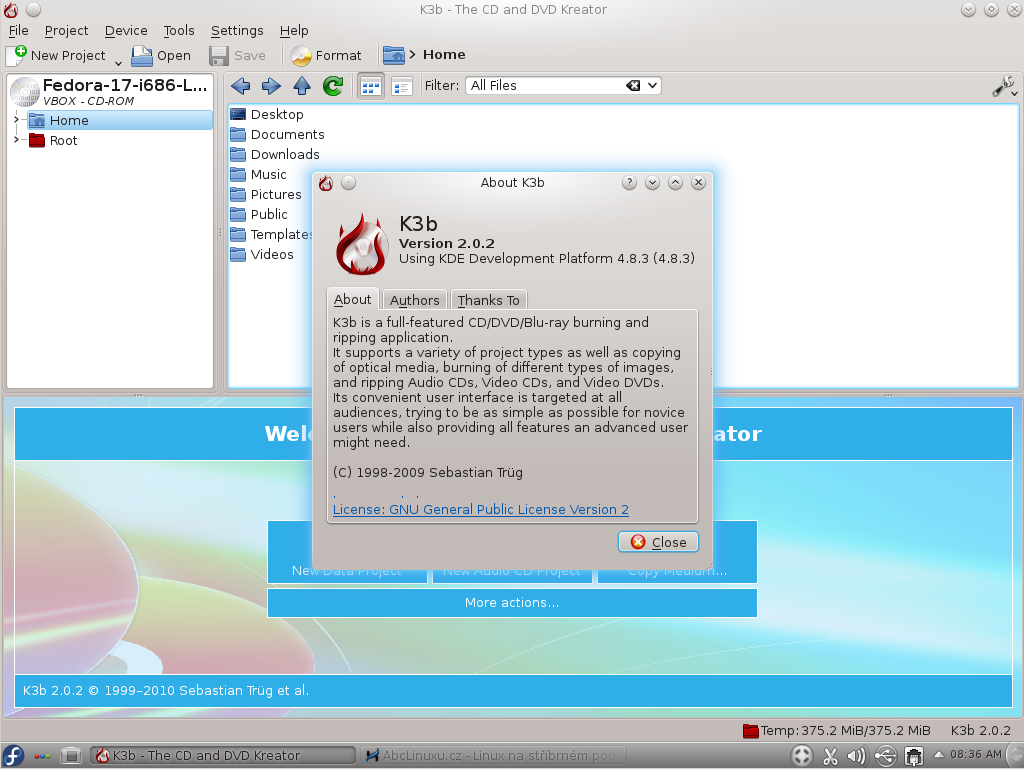Image resolution: width=1024 pixels, height=769 pixels.
Task: Open the Fedora application launcher
Action: (x=13, y=755)
